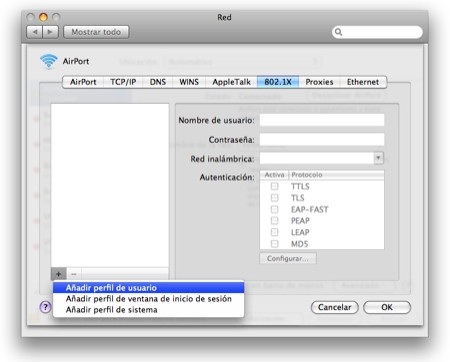Select the 802.1X tab
The image size is (450, 362).
(278, 82)
